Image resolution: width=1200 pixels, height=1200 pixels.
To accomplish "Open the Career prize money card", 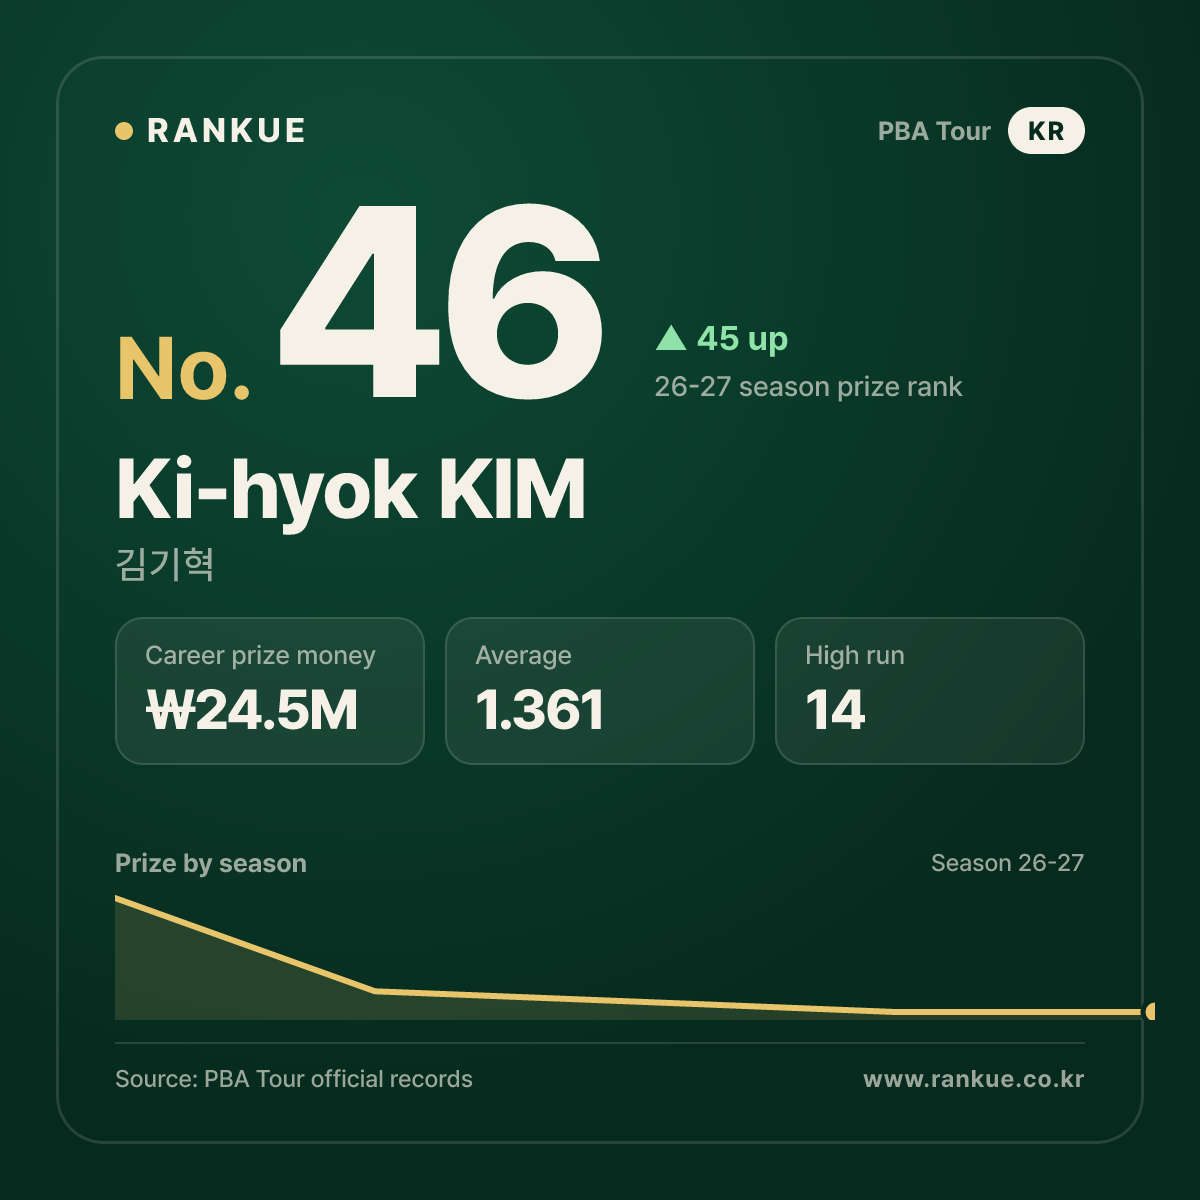I will [x=270, y=691].
